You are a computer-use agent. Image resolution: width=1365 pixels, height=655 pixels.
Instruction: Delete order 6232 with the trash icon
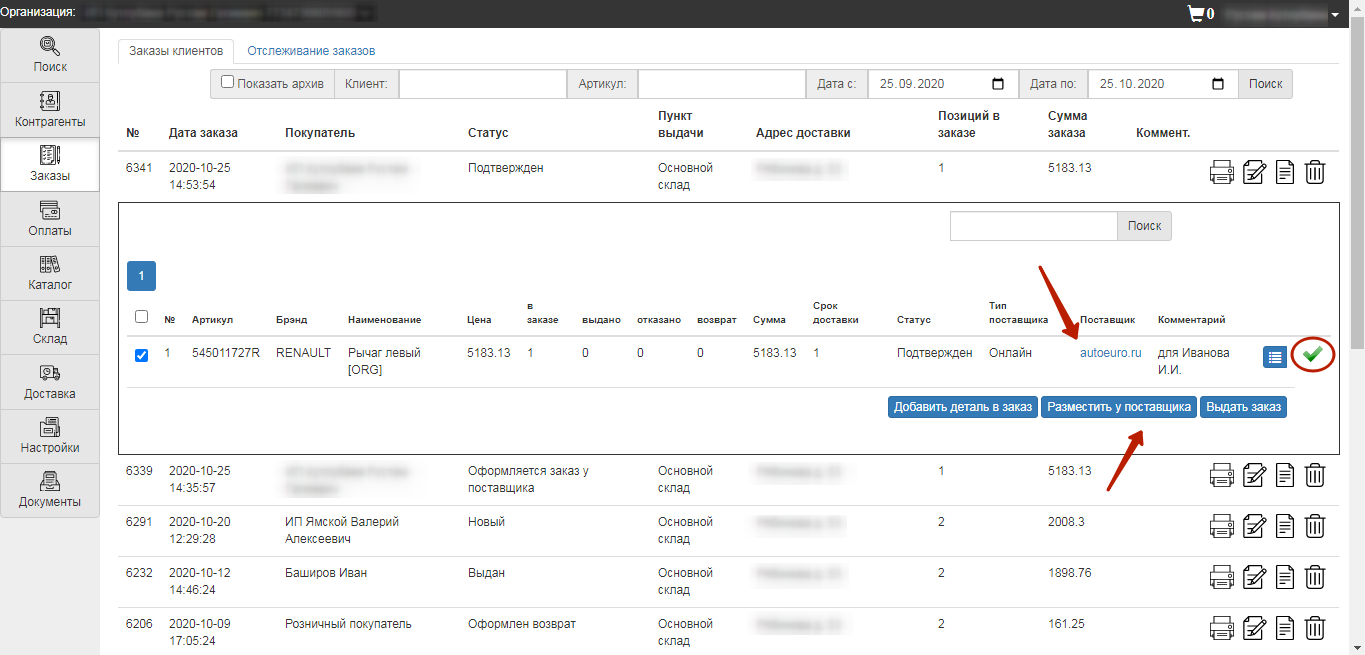click(1316, 577)
